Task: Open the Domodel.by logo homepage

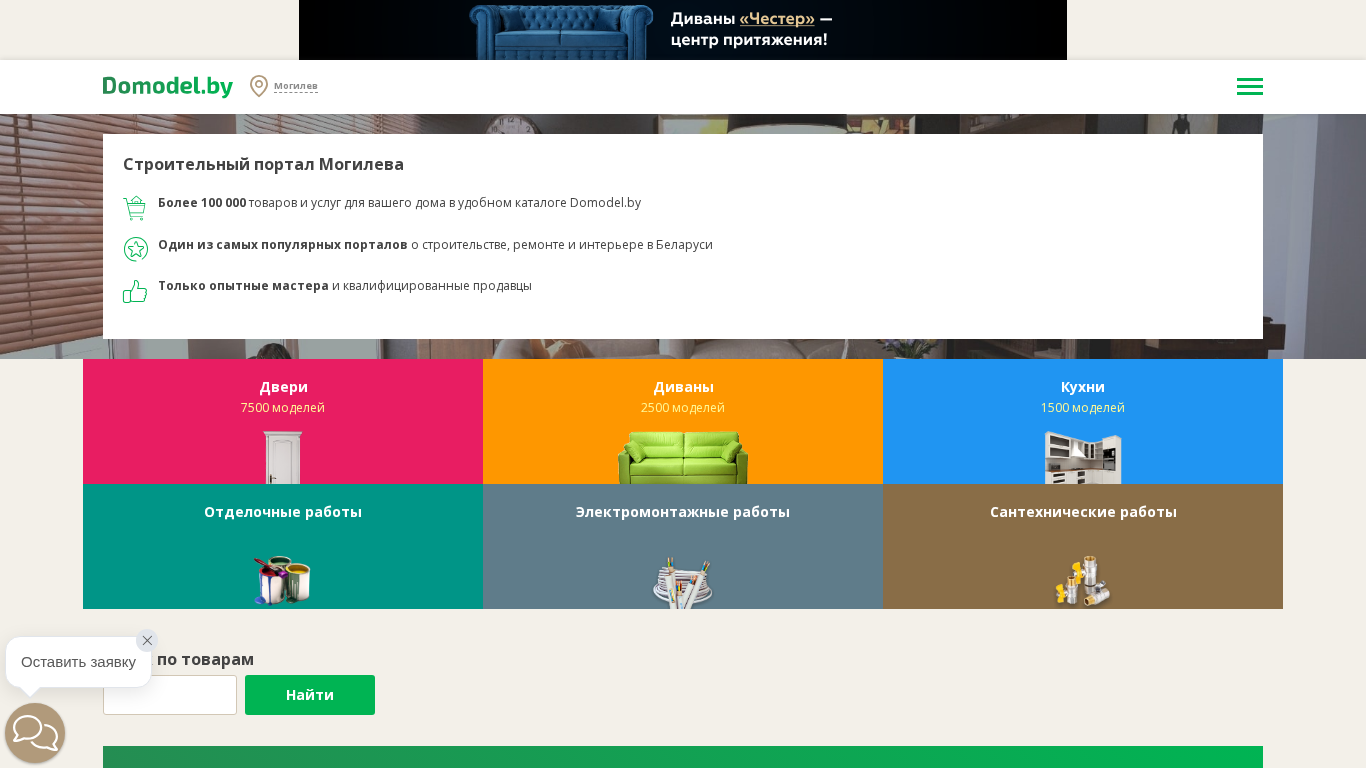Action: [168, 86]
